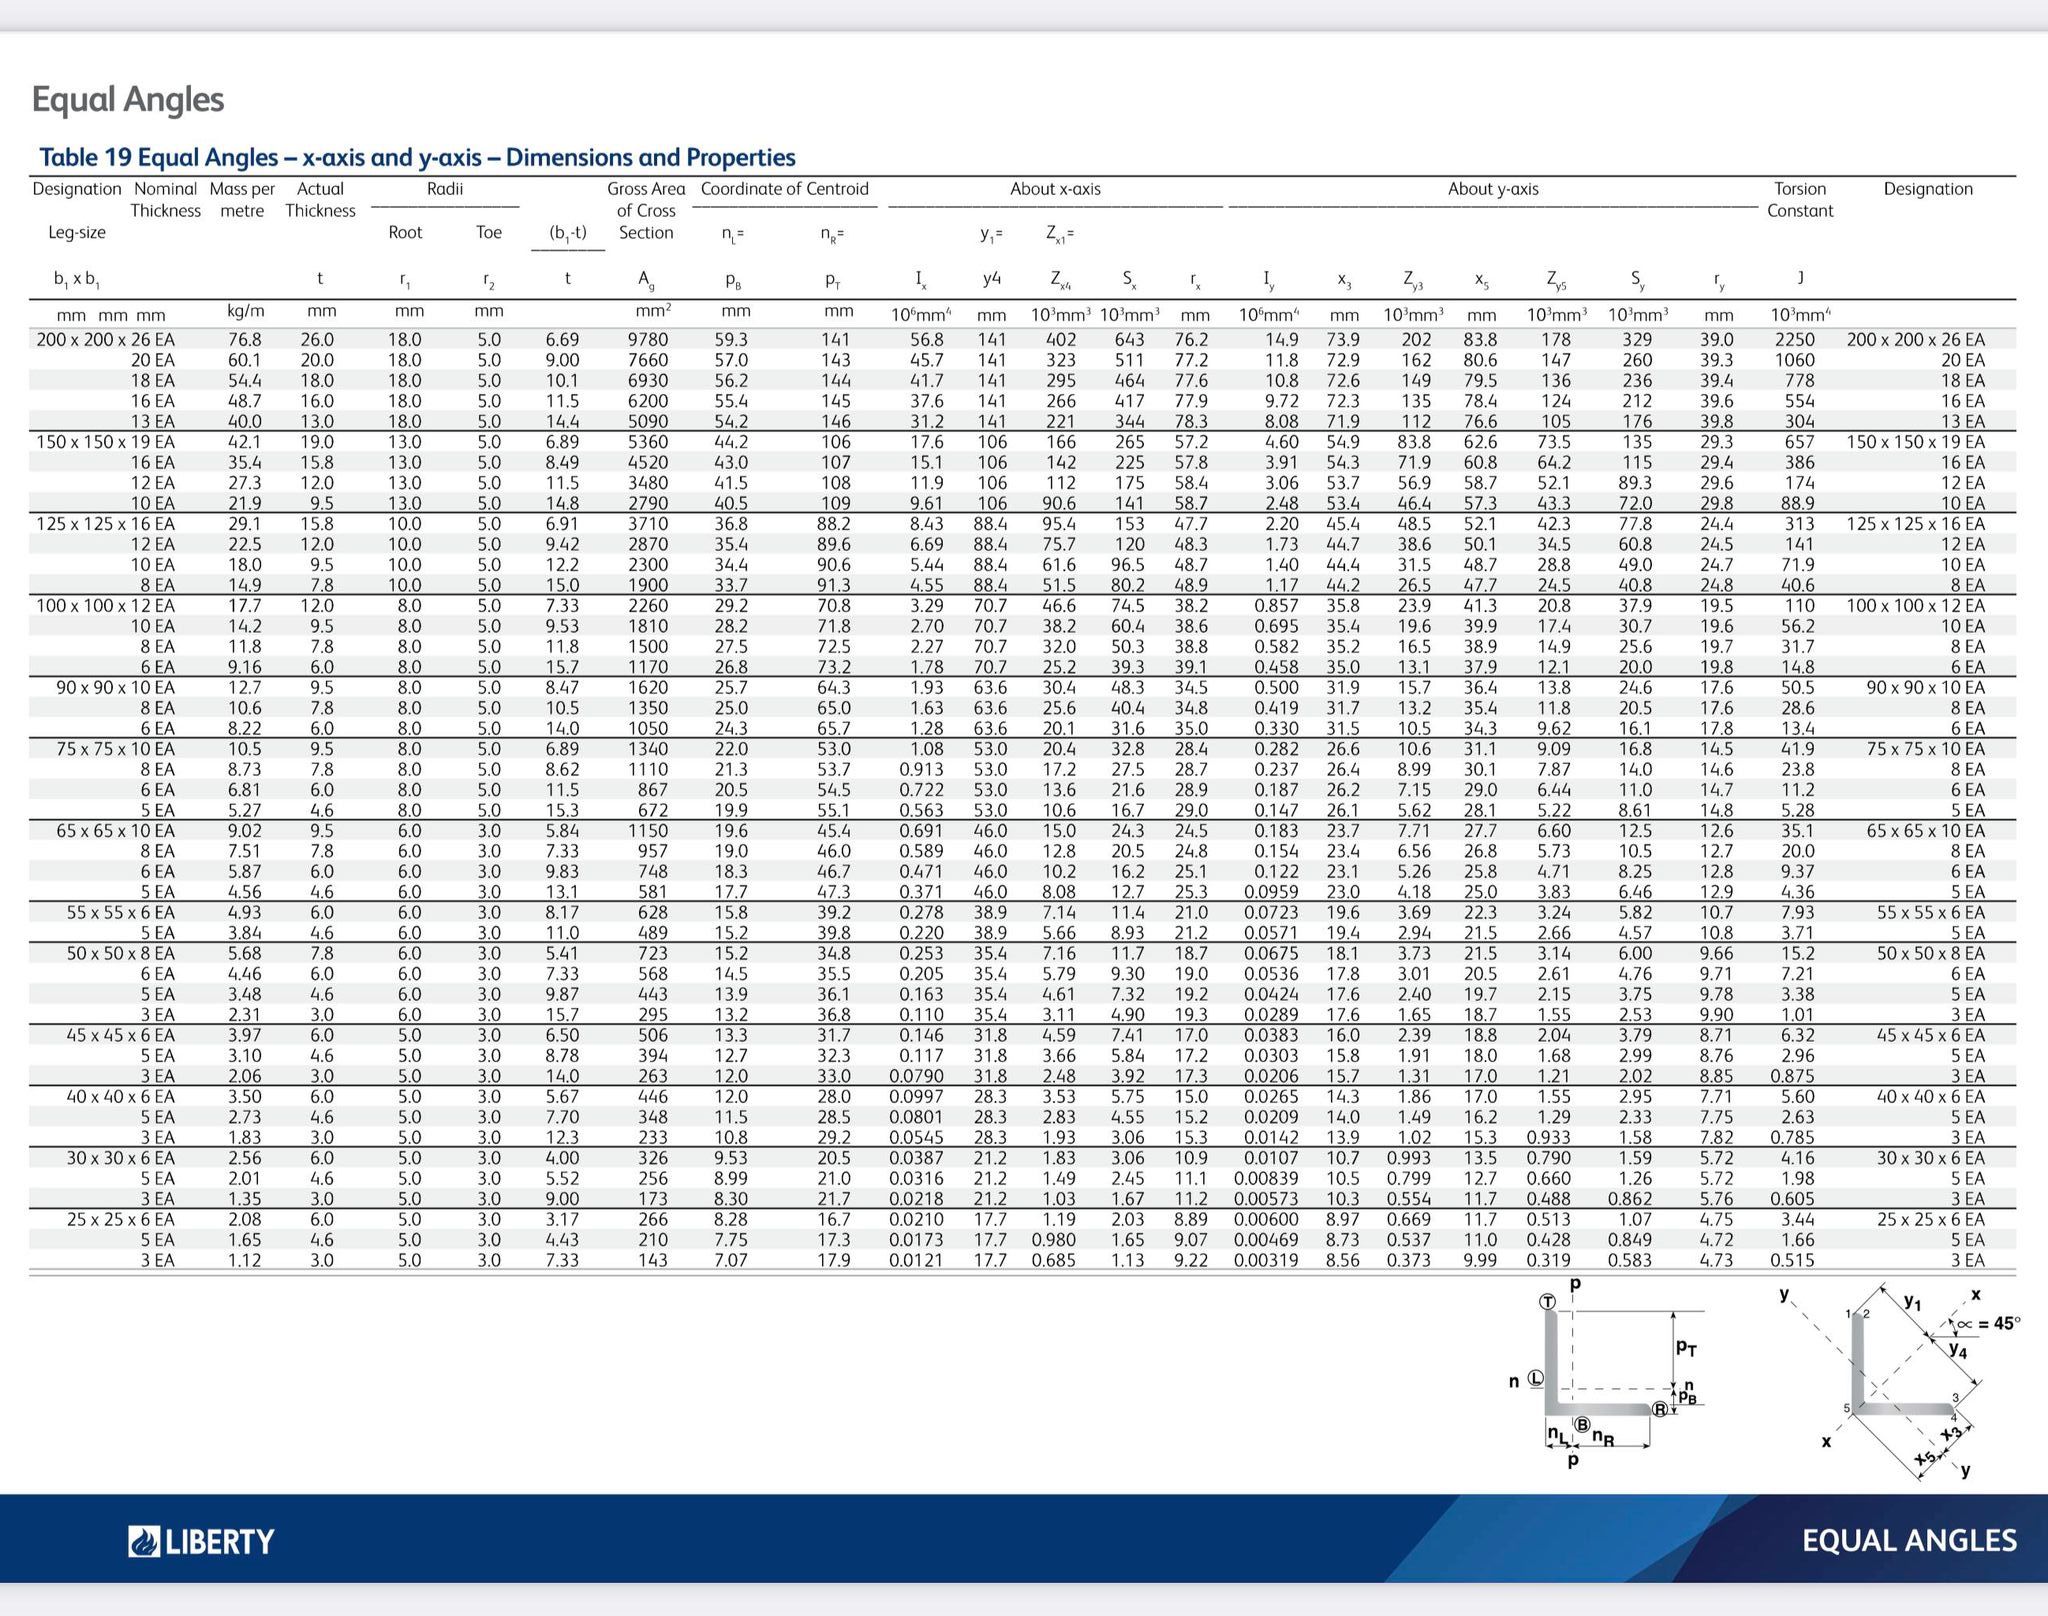Select the left 25 x 25 x 6 EA designation
This screenshot has height=1616, width=2048.
(x=120, y=1219)
